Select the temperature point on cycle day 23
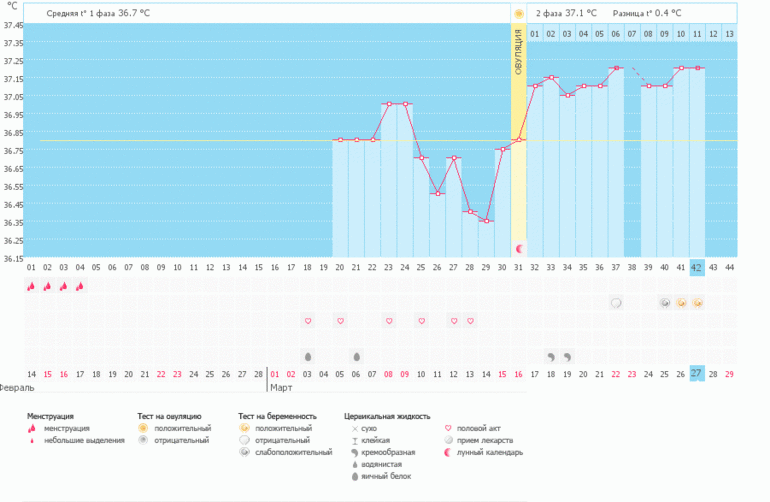This screenshot has height=502, width=770. 389,104
